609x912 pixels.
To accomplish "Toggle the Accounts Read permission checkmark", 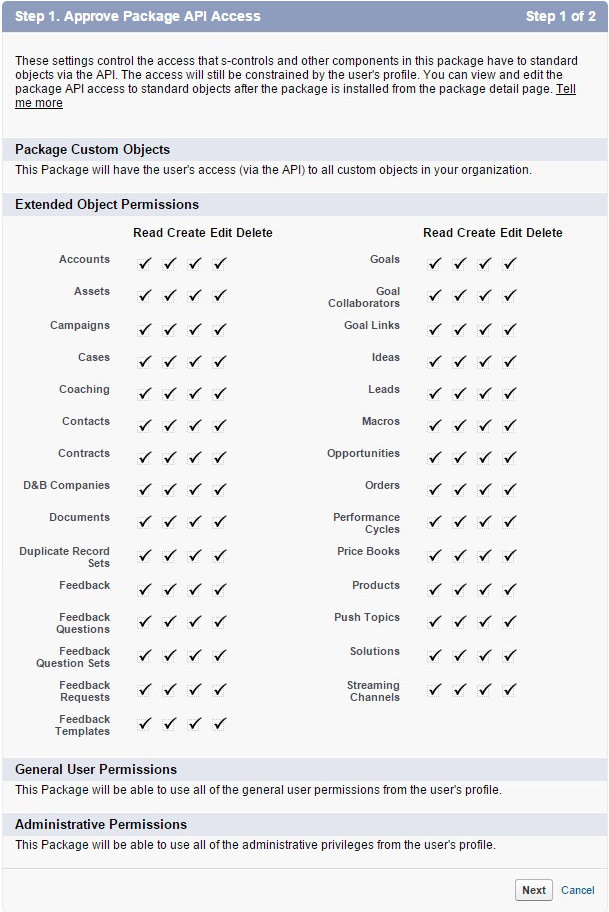I will [x=145, y=264].
